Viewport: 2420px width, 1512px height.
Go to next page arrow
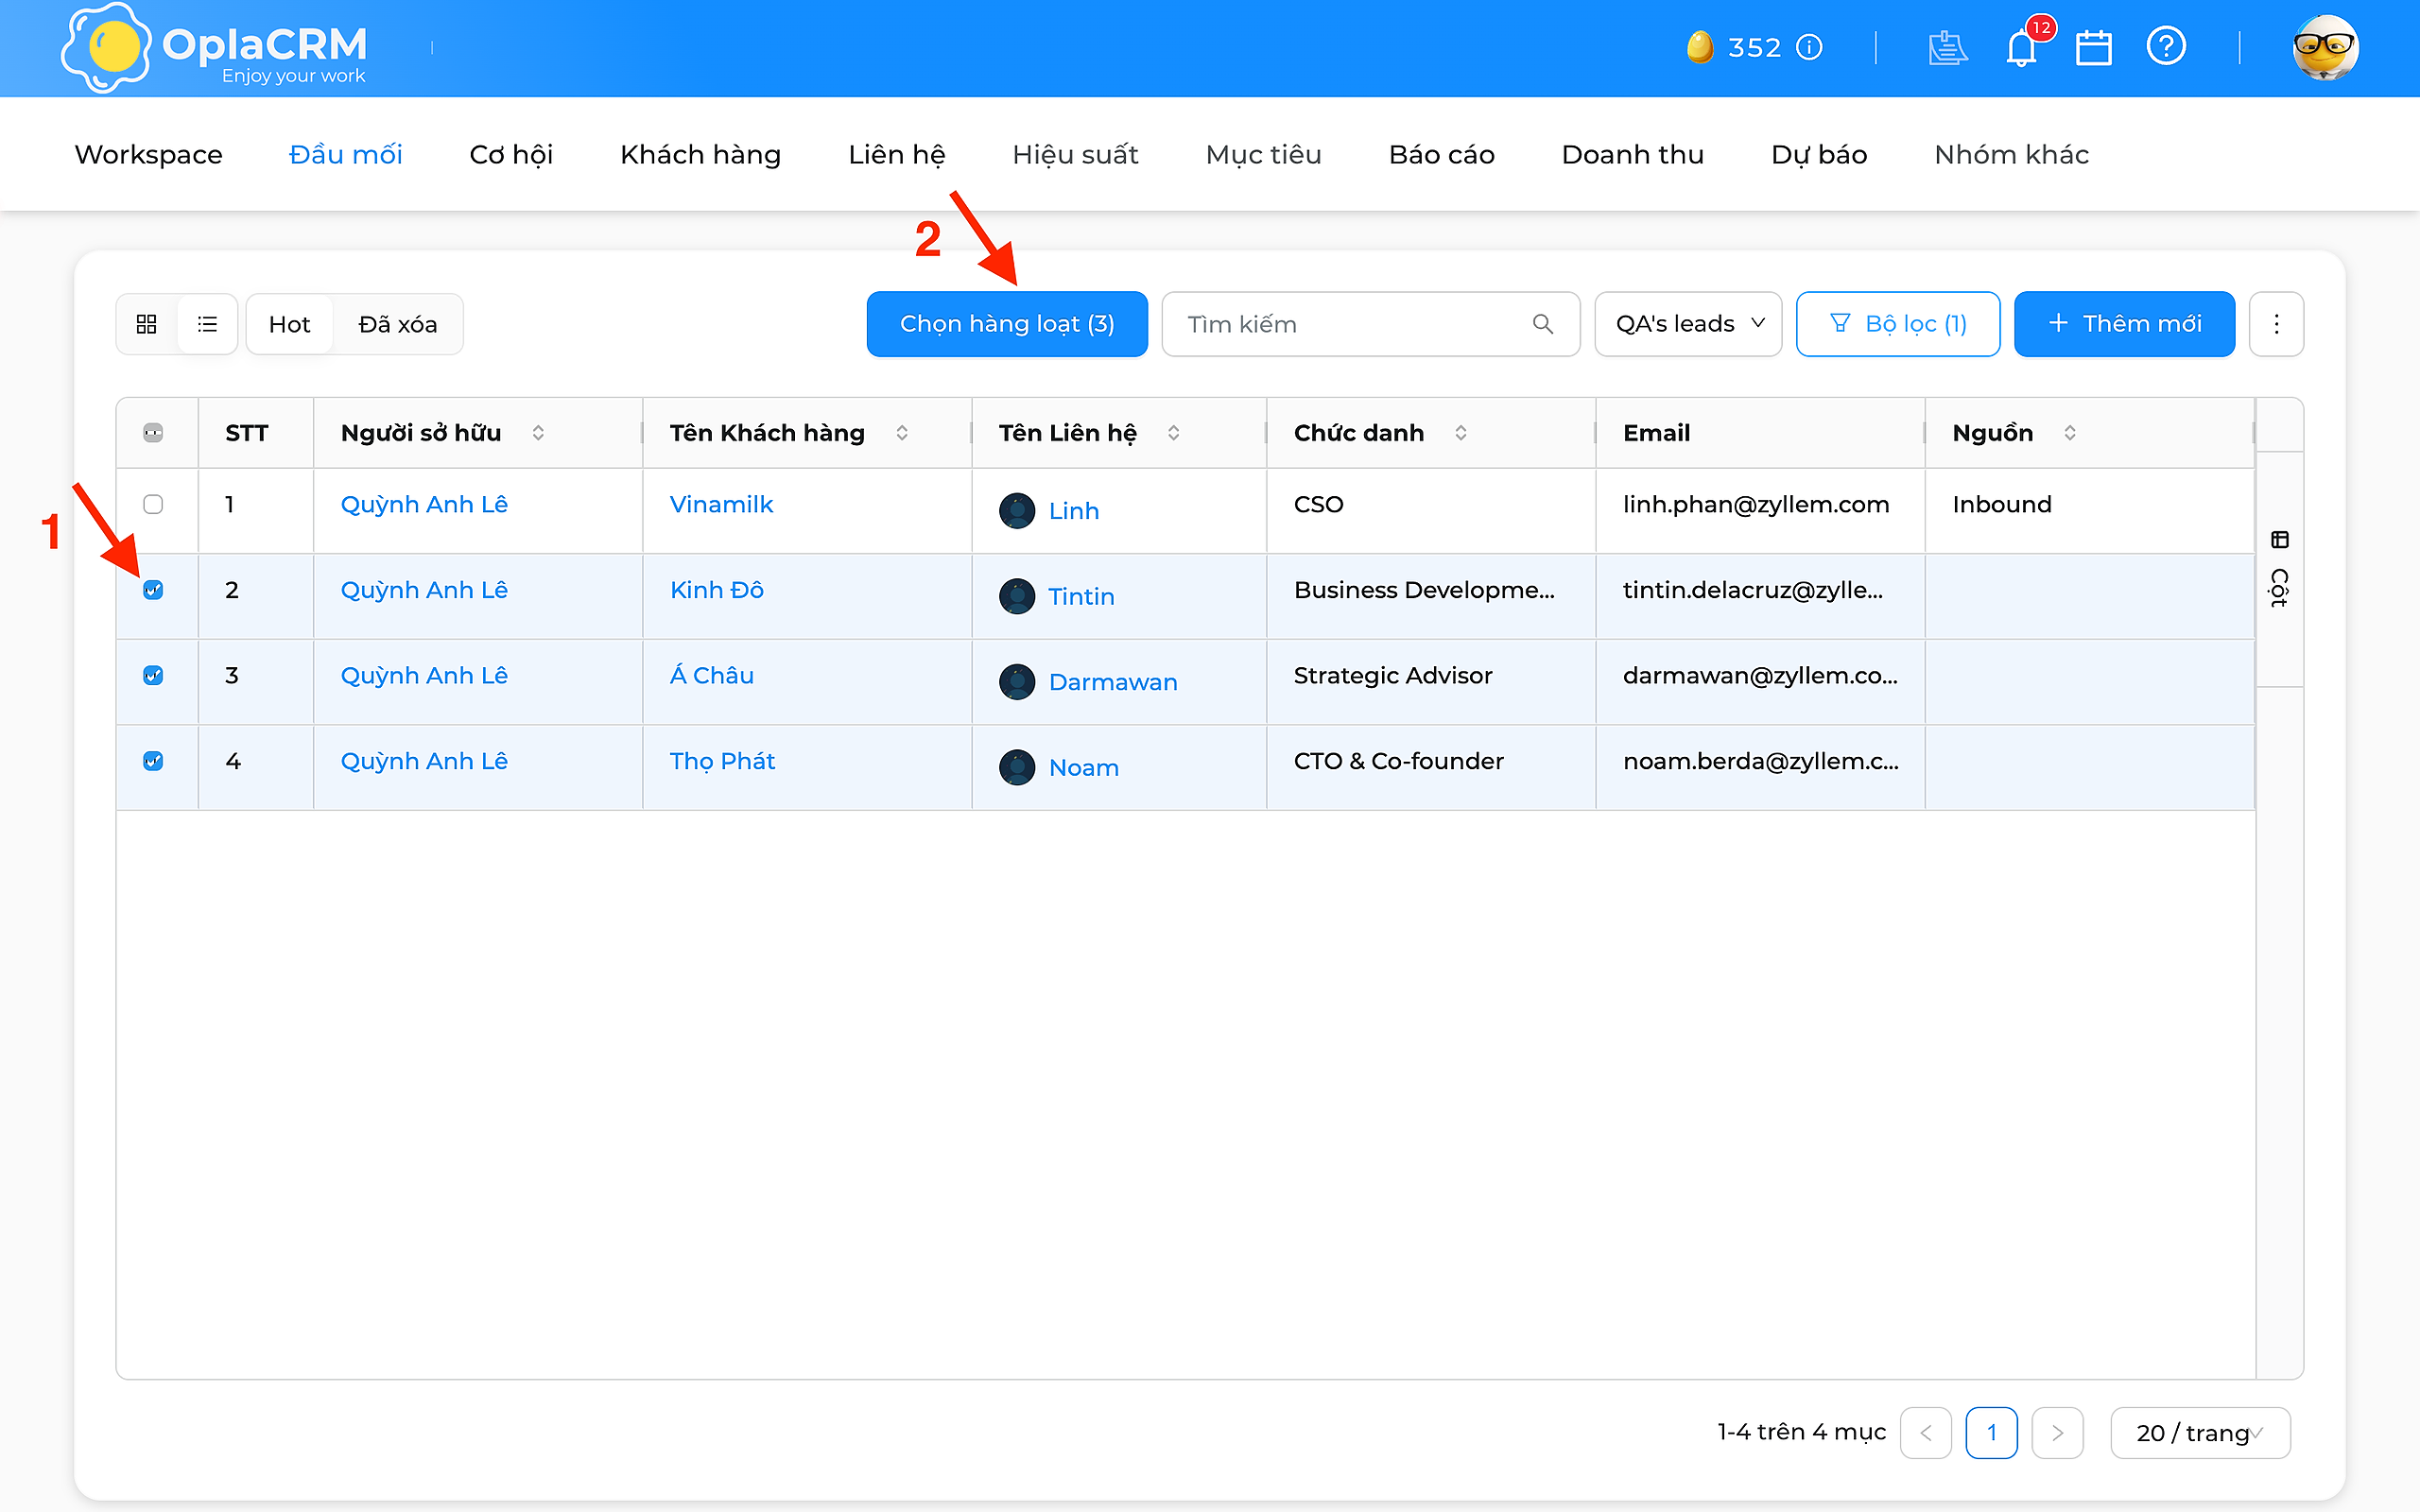coord(2057,1433)
